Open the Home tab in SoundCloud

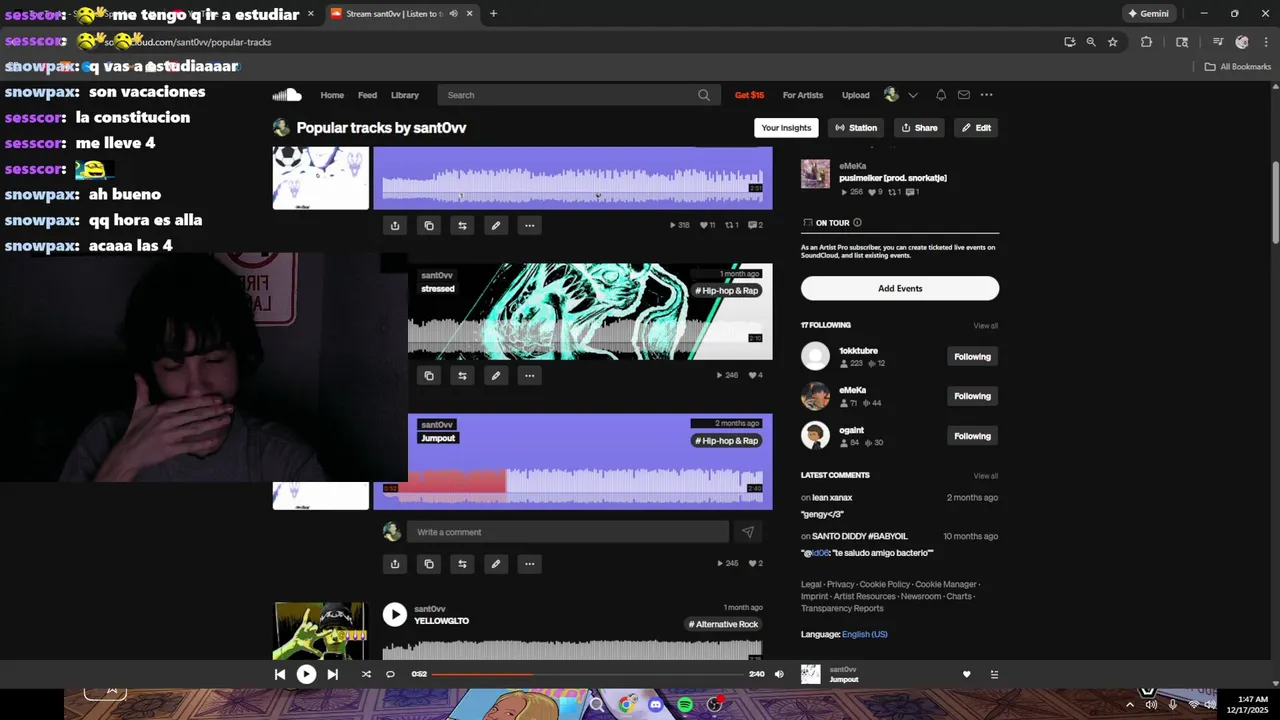point(332,95)
